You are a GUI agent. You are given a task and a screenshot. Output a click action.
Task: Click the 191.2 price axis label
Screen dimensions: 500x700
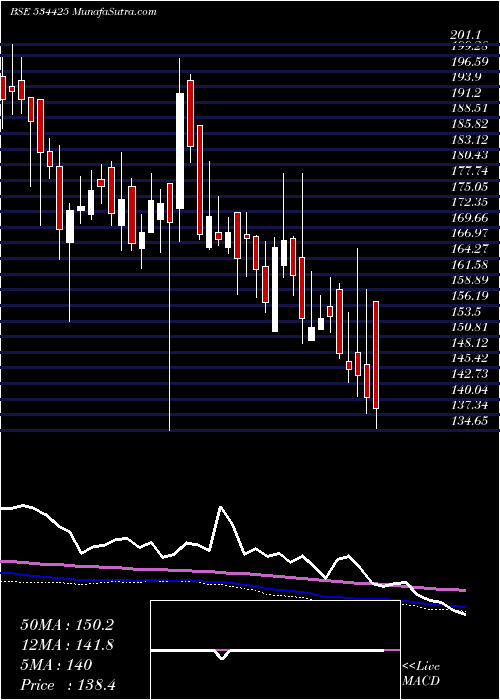[466, 92]
